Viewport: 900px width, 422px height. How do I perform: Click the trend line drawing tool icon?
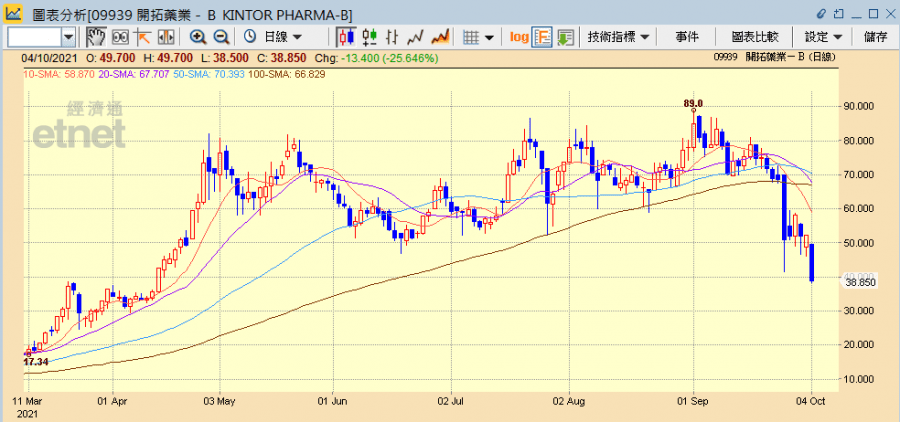pos(141,37)
